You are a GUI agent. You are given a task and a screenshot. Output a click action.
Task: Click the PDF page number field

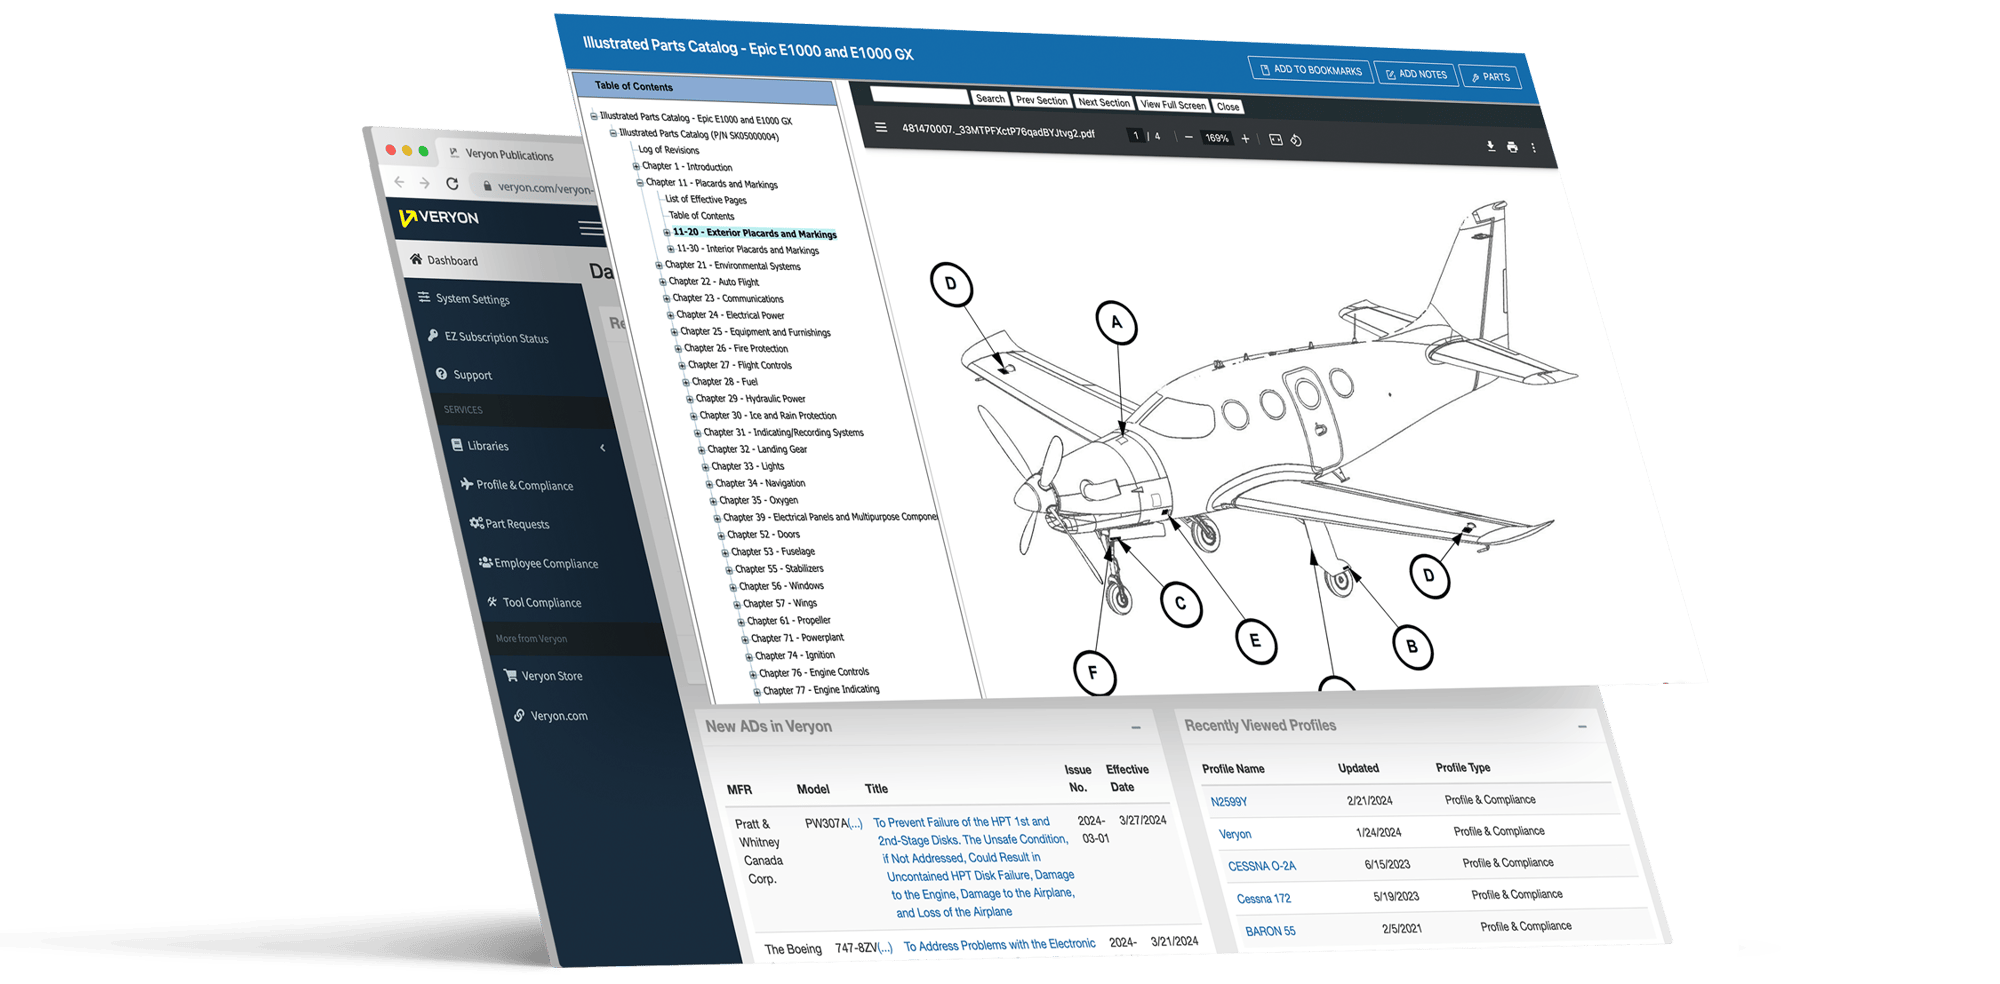pos(1135,135)
